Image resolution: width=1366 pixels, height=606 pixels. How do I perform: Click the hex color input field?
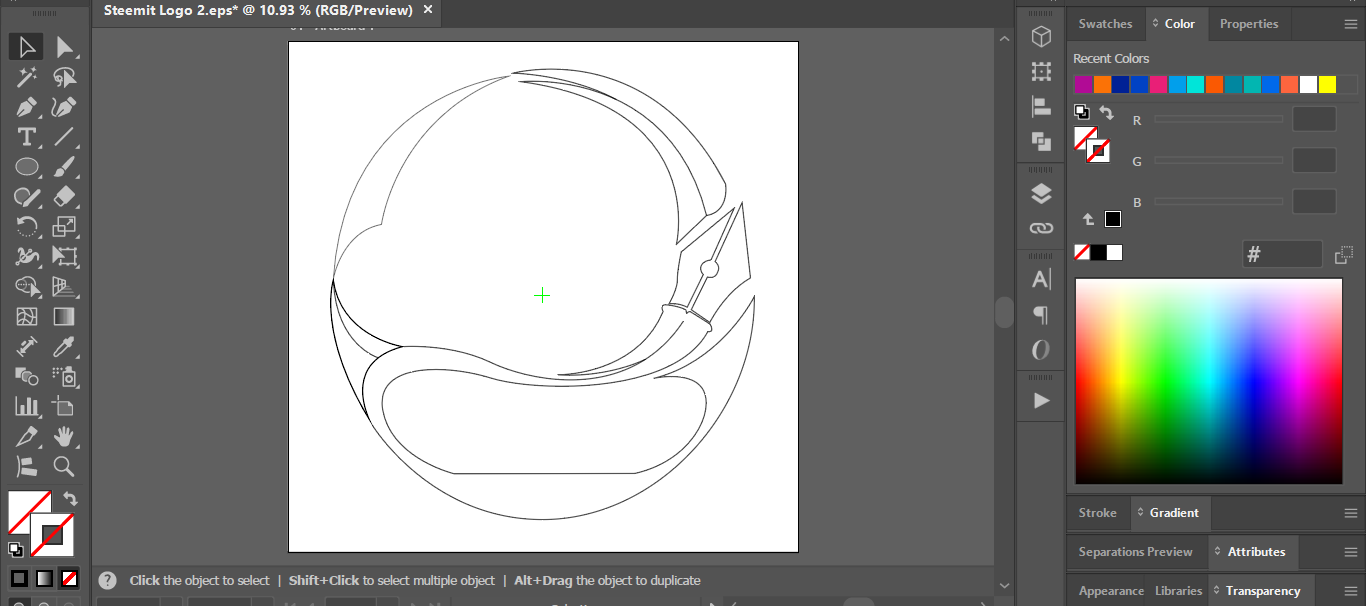tap(1282, 254)
